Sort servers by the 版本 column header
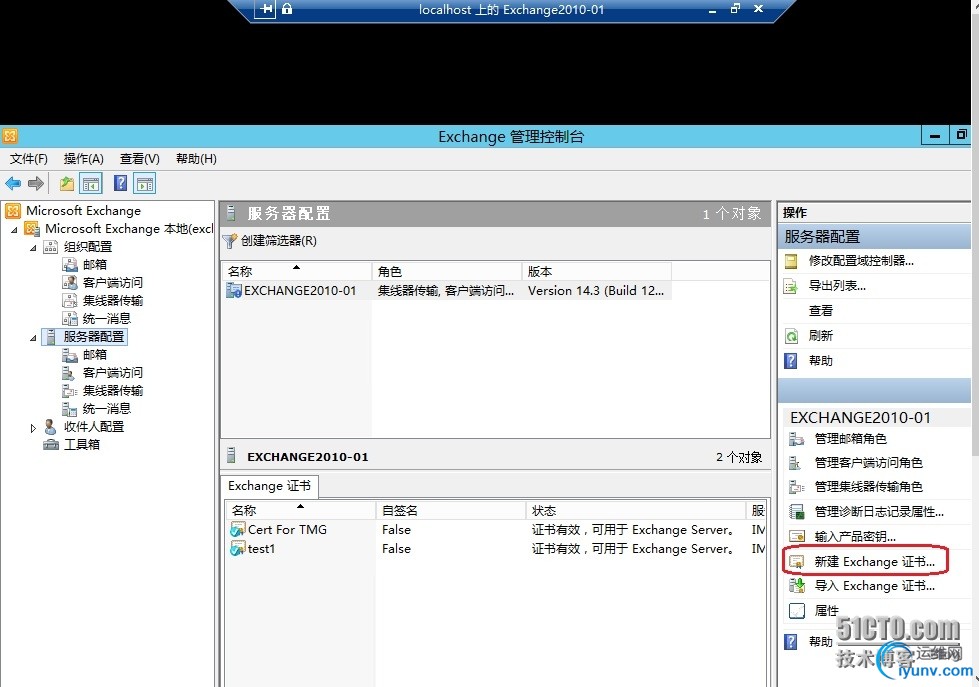The height and width of the screenshot is (687, 979). [597, 271]
